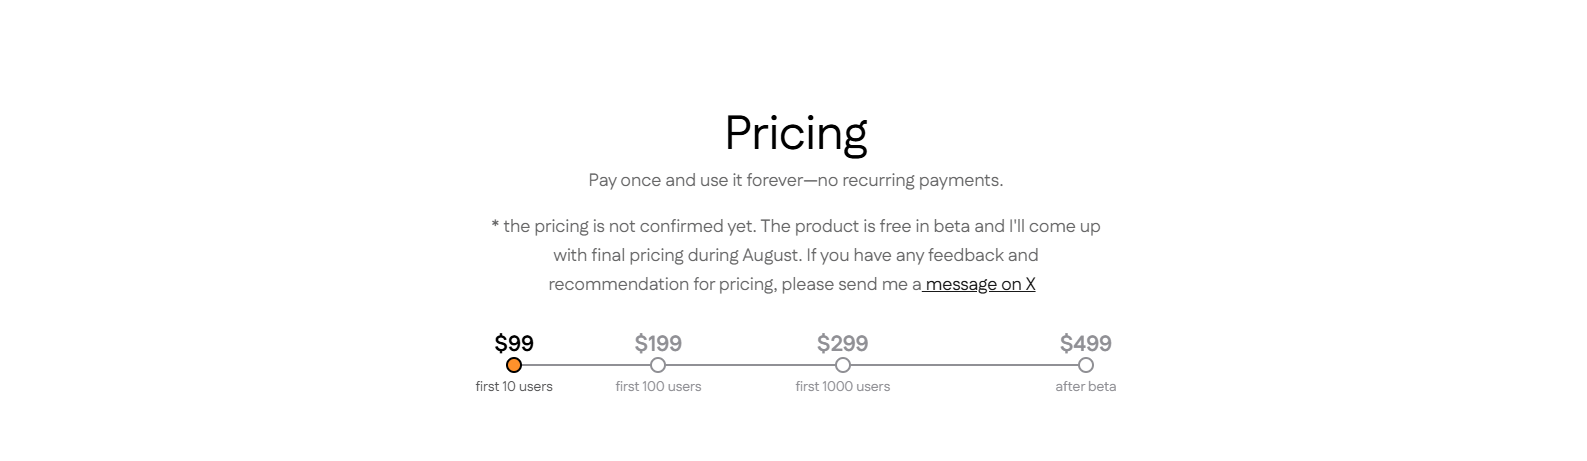
Task: Click slider track between $99 and $199
Action: click(586, 365)
